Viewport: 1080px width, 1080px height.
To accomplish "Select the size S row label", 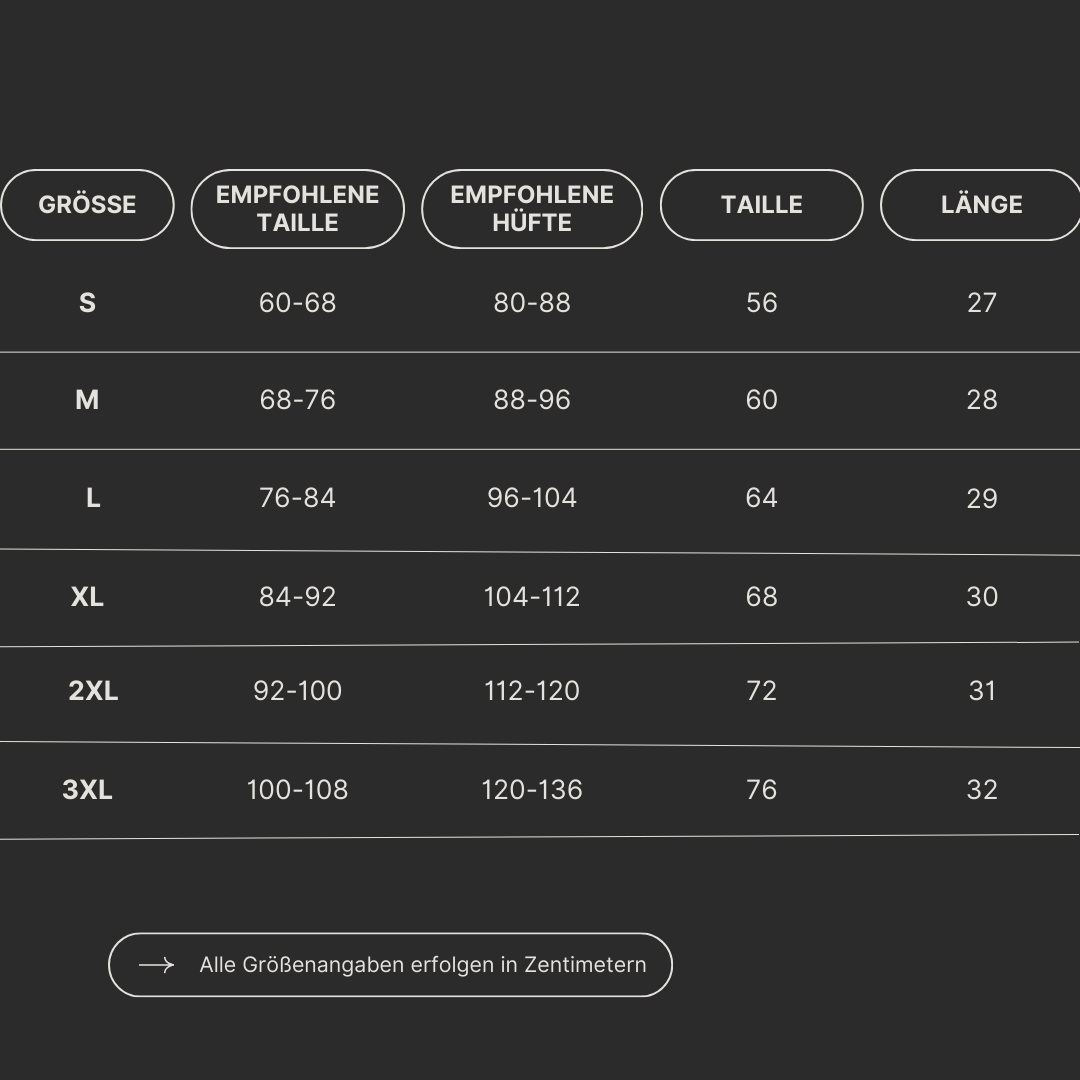I will point(87,303).
